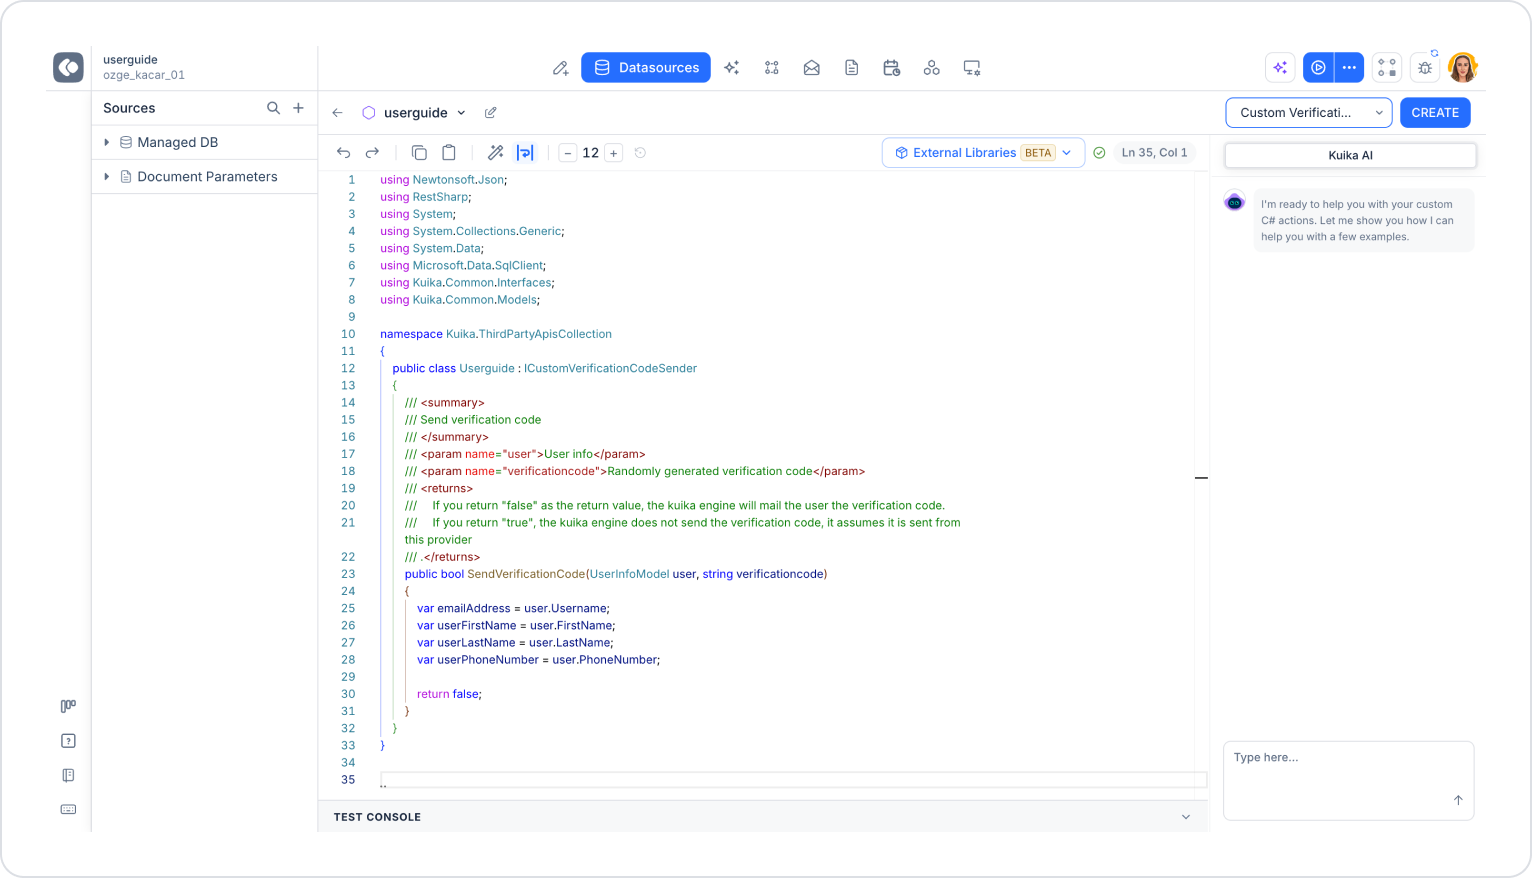Viewport: 1532px width, 878px height.
Task: Click the copy code icon
Action: tap(419, 153)
